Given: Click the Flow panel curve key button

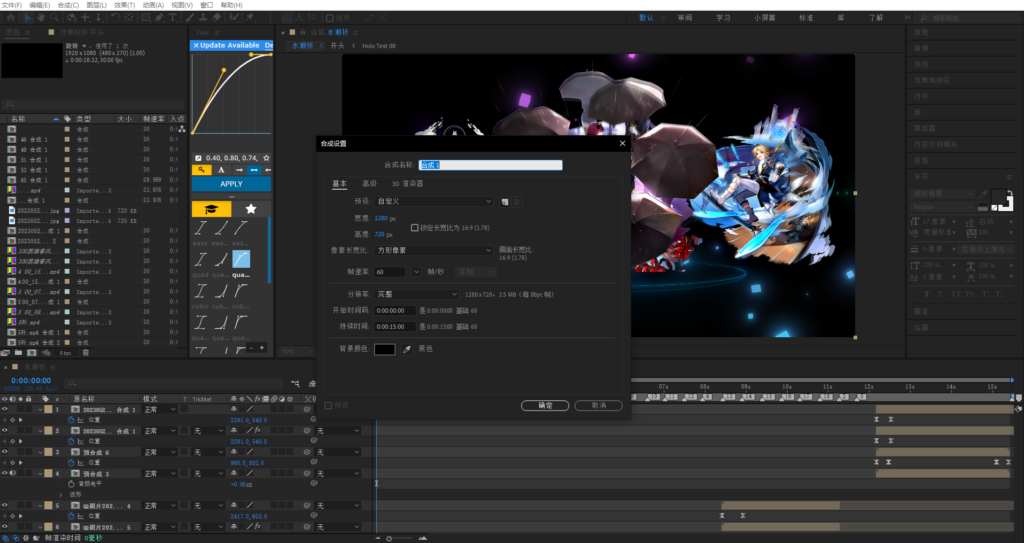Looking at the screenshot, I should click(201, 170).
